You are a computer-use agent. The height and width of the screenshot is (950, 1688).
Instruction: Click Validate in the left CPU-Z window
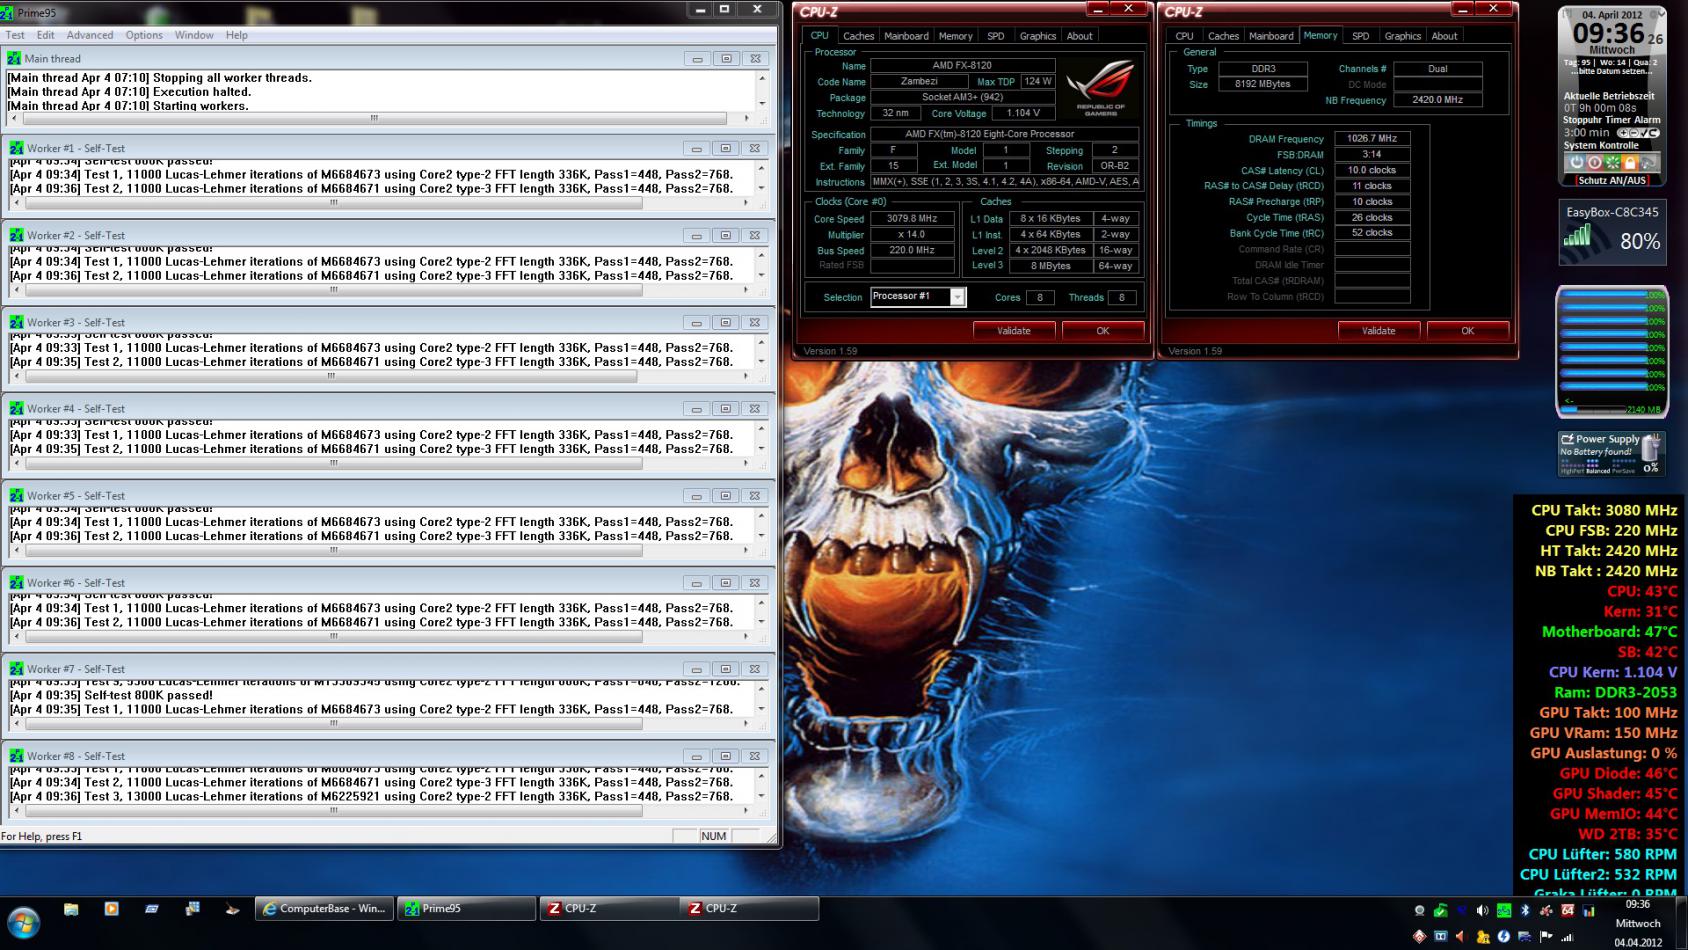[1014, 330]
